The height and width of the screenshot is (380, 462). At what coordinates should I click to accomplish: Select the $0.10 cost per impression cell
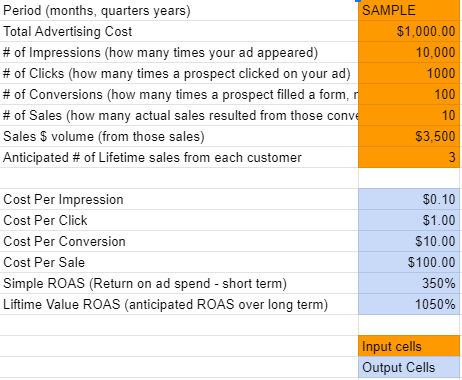(409, 199)
